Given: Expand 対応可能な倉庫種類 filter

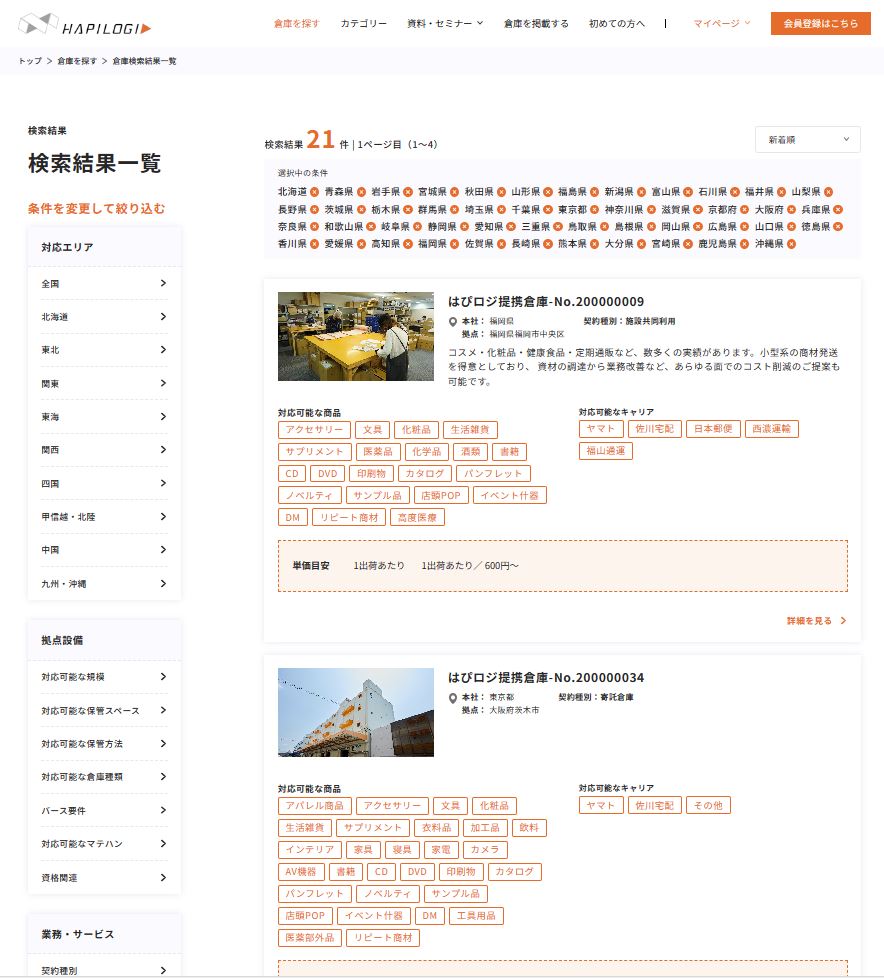Looking at the screenshot, I should (104, 777).
